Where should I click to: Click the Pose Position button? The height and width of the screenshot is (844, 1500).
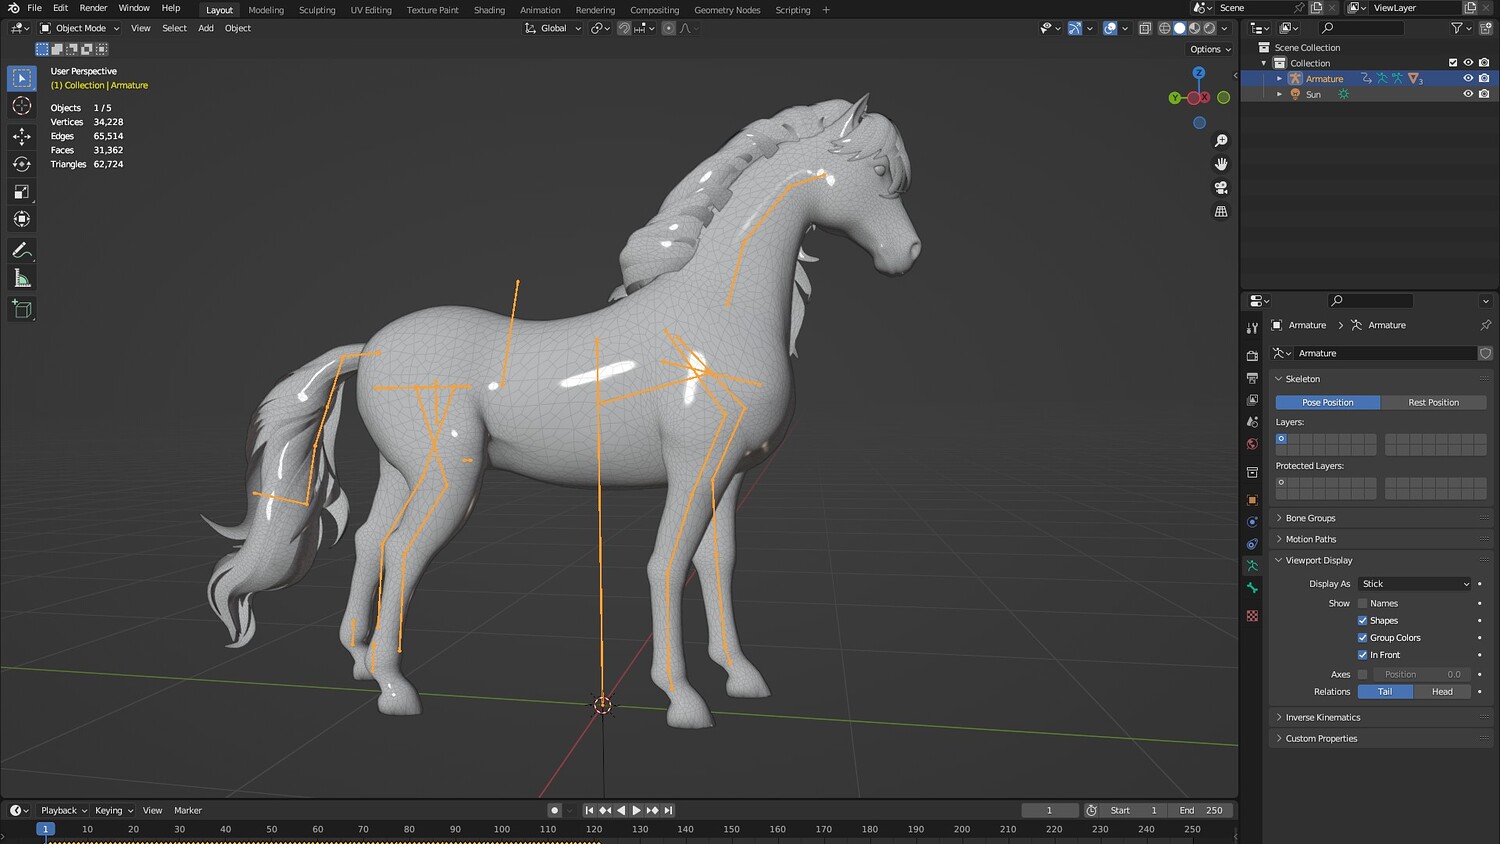[1328, 402]
